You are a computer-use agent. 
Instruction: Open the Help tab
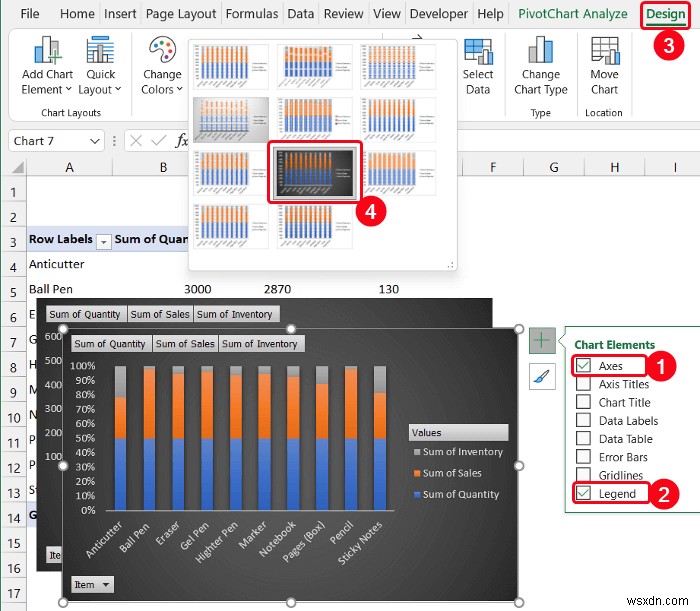pyautogui.click(x=490, y=14)
